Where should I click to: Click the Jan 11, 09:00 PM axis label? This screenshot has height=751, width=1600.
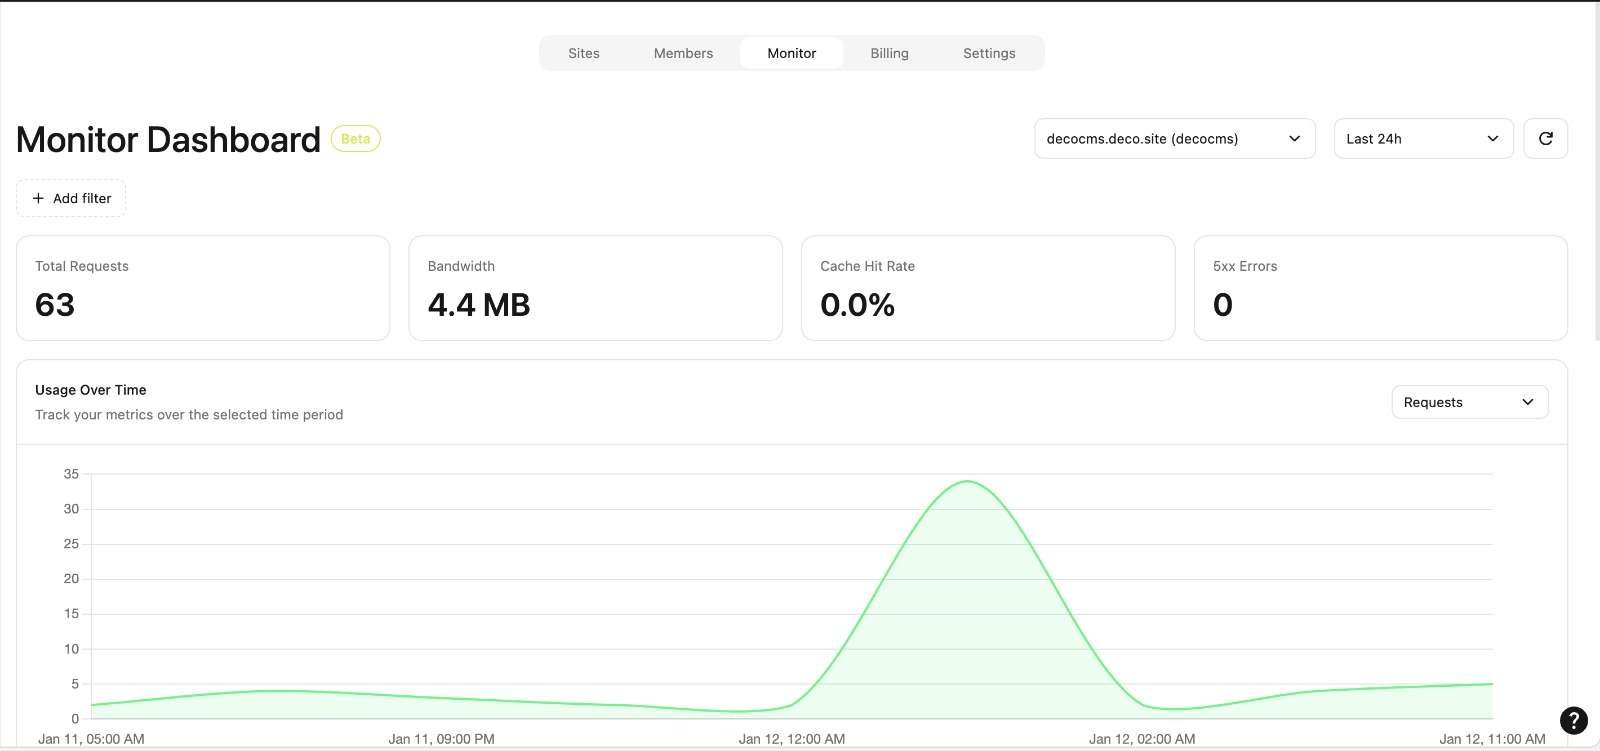pos(441,739)
